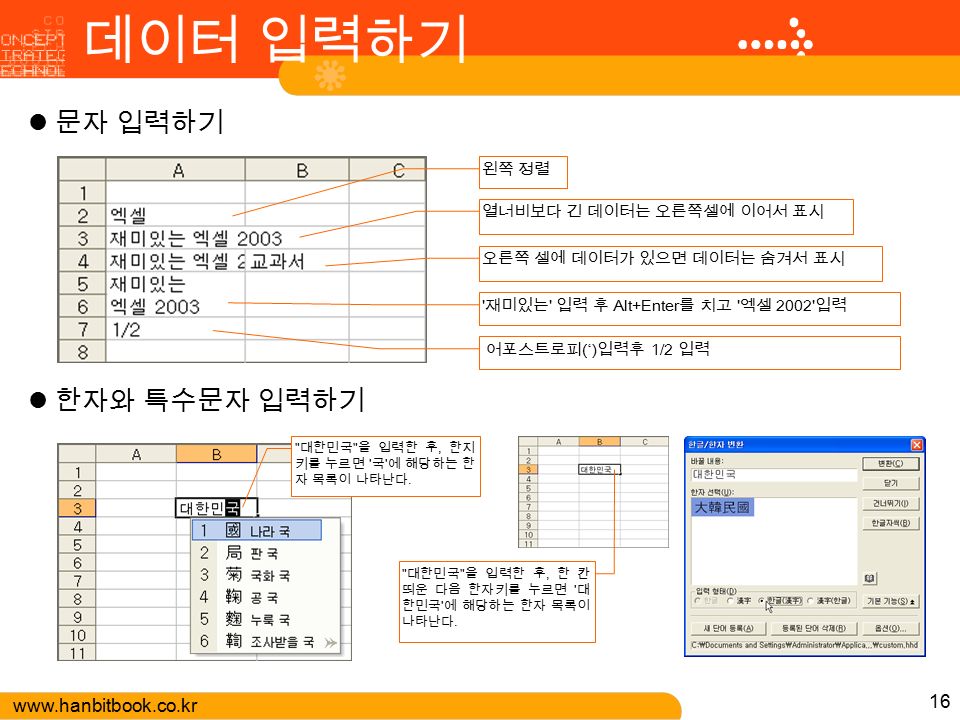Select row 5 header in top sheet
Viewport: 960px width, 720px height.
click(x=83, y=284)
